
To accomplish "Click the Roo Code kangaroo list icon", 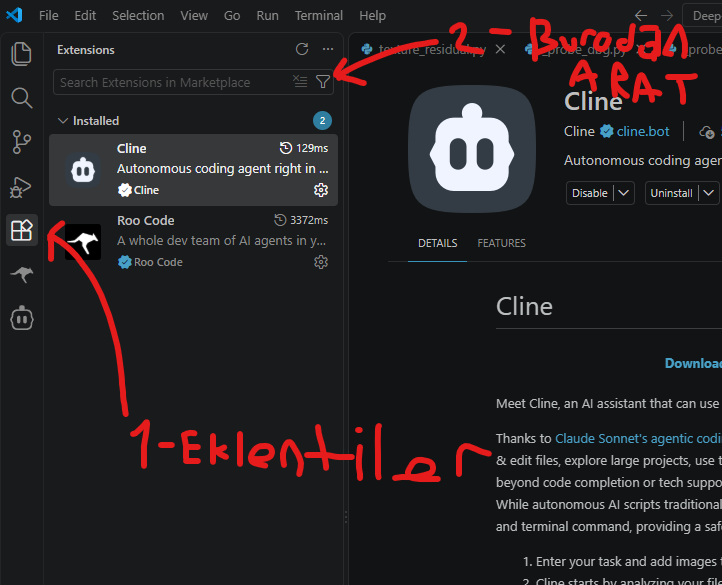I will [x=83, y=242].
